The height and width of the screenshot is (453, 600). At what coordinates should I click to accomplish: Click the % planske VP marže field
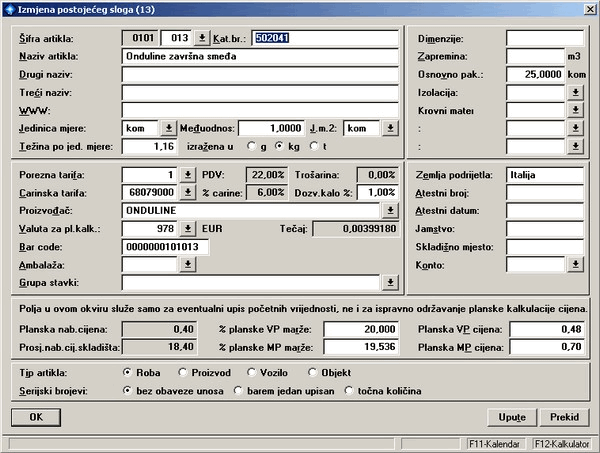(x=361, y=329)
